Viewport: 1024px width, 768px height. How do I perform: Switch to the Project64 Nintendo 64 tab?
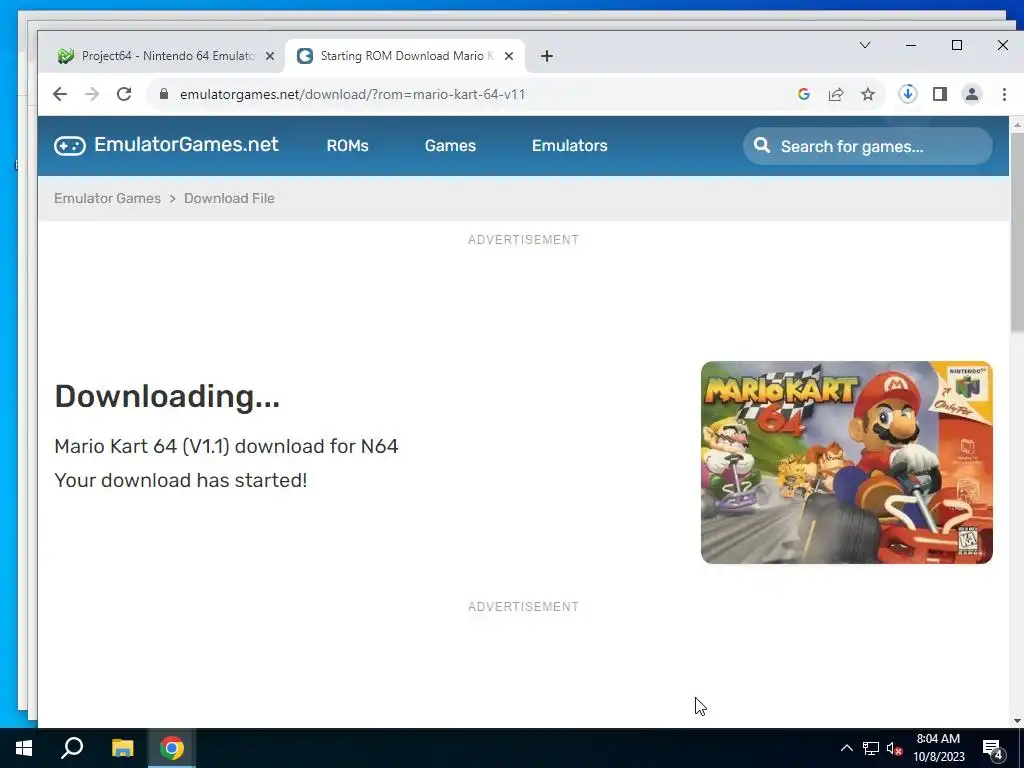click(x=165, y=56)
